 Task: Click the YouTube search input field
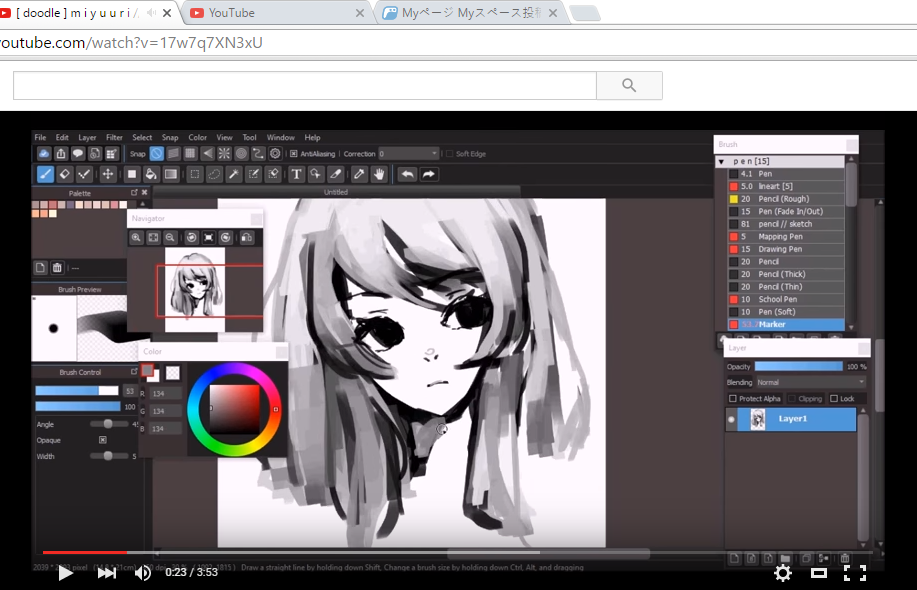(x=305, y=85)
